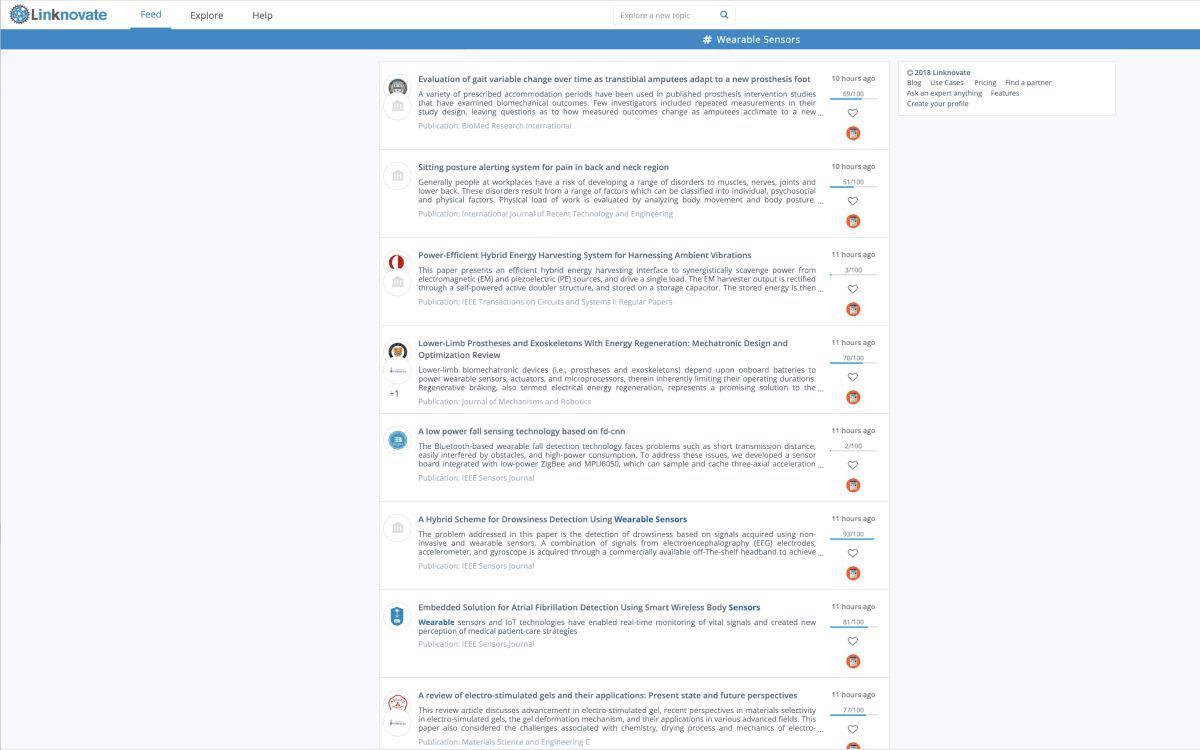Like the gait variable change article
Image resolution: width=1200 pixels, height=750 pixels.
coord(853,113)
